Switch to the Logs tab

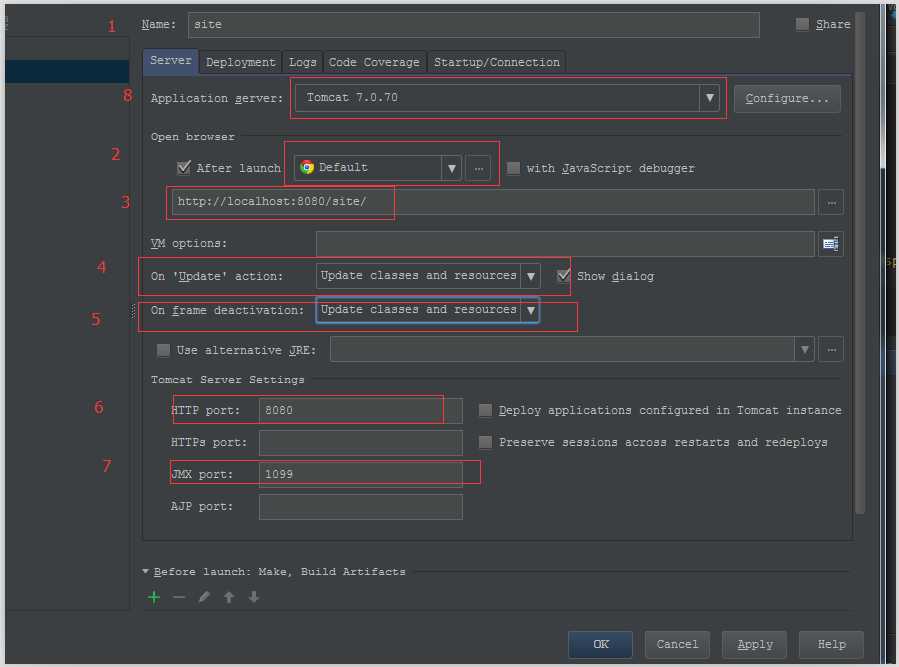pos(302,62)
